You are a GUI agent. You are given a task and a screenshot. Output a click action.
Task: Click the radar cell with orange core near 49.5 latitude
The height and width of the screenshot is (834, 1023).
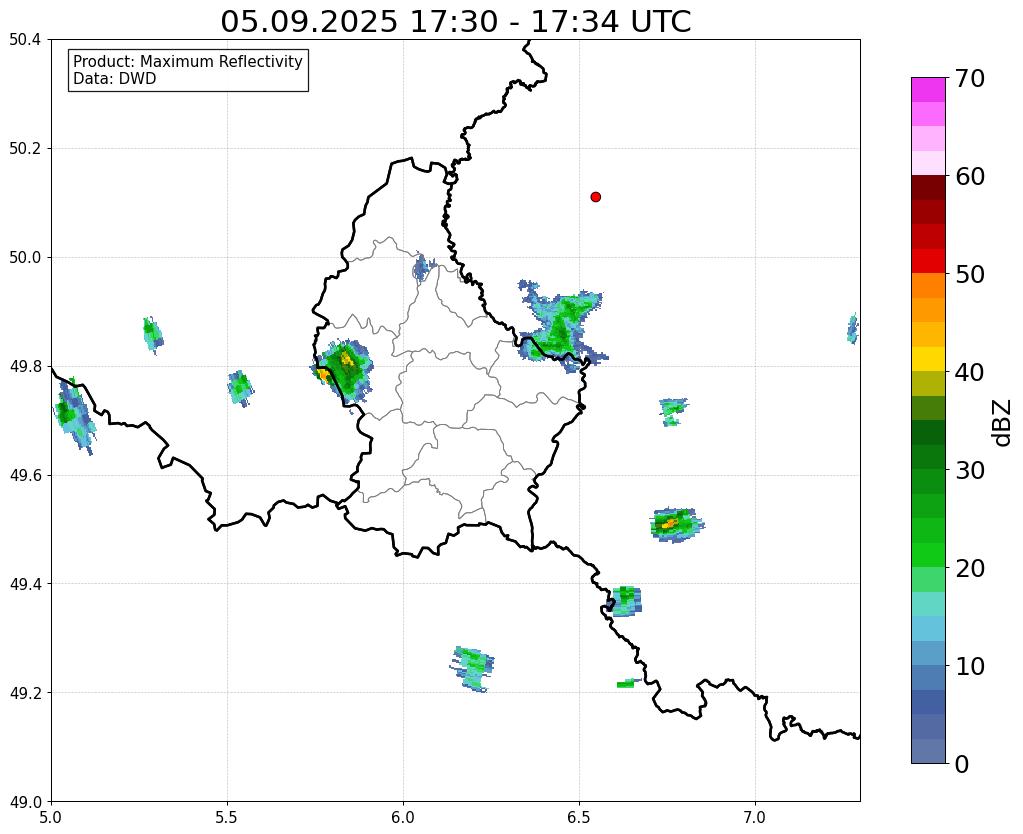(677, 524)
